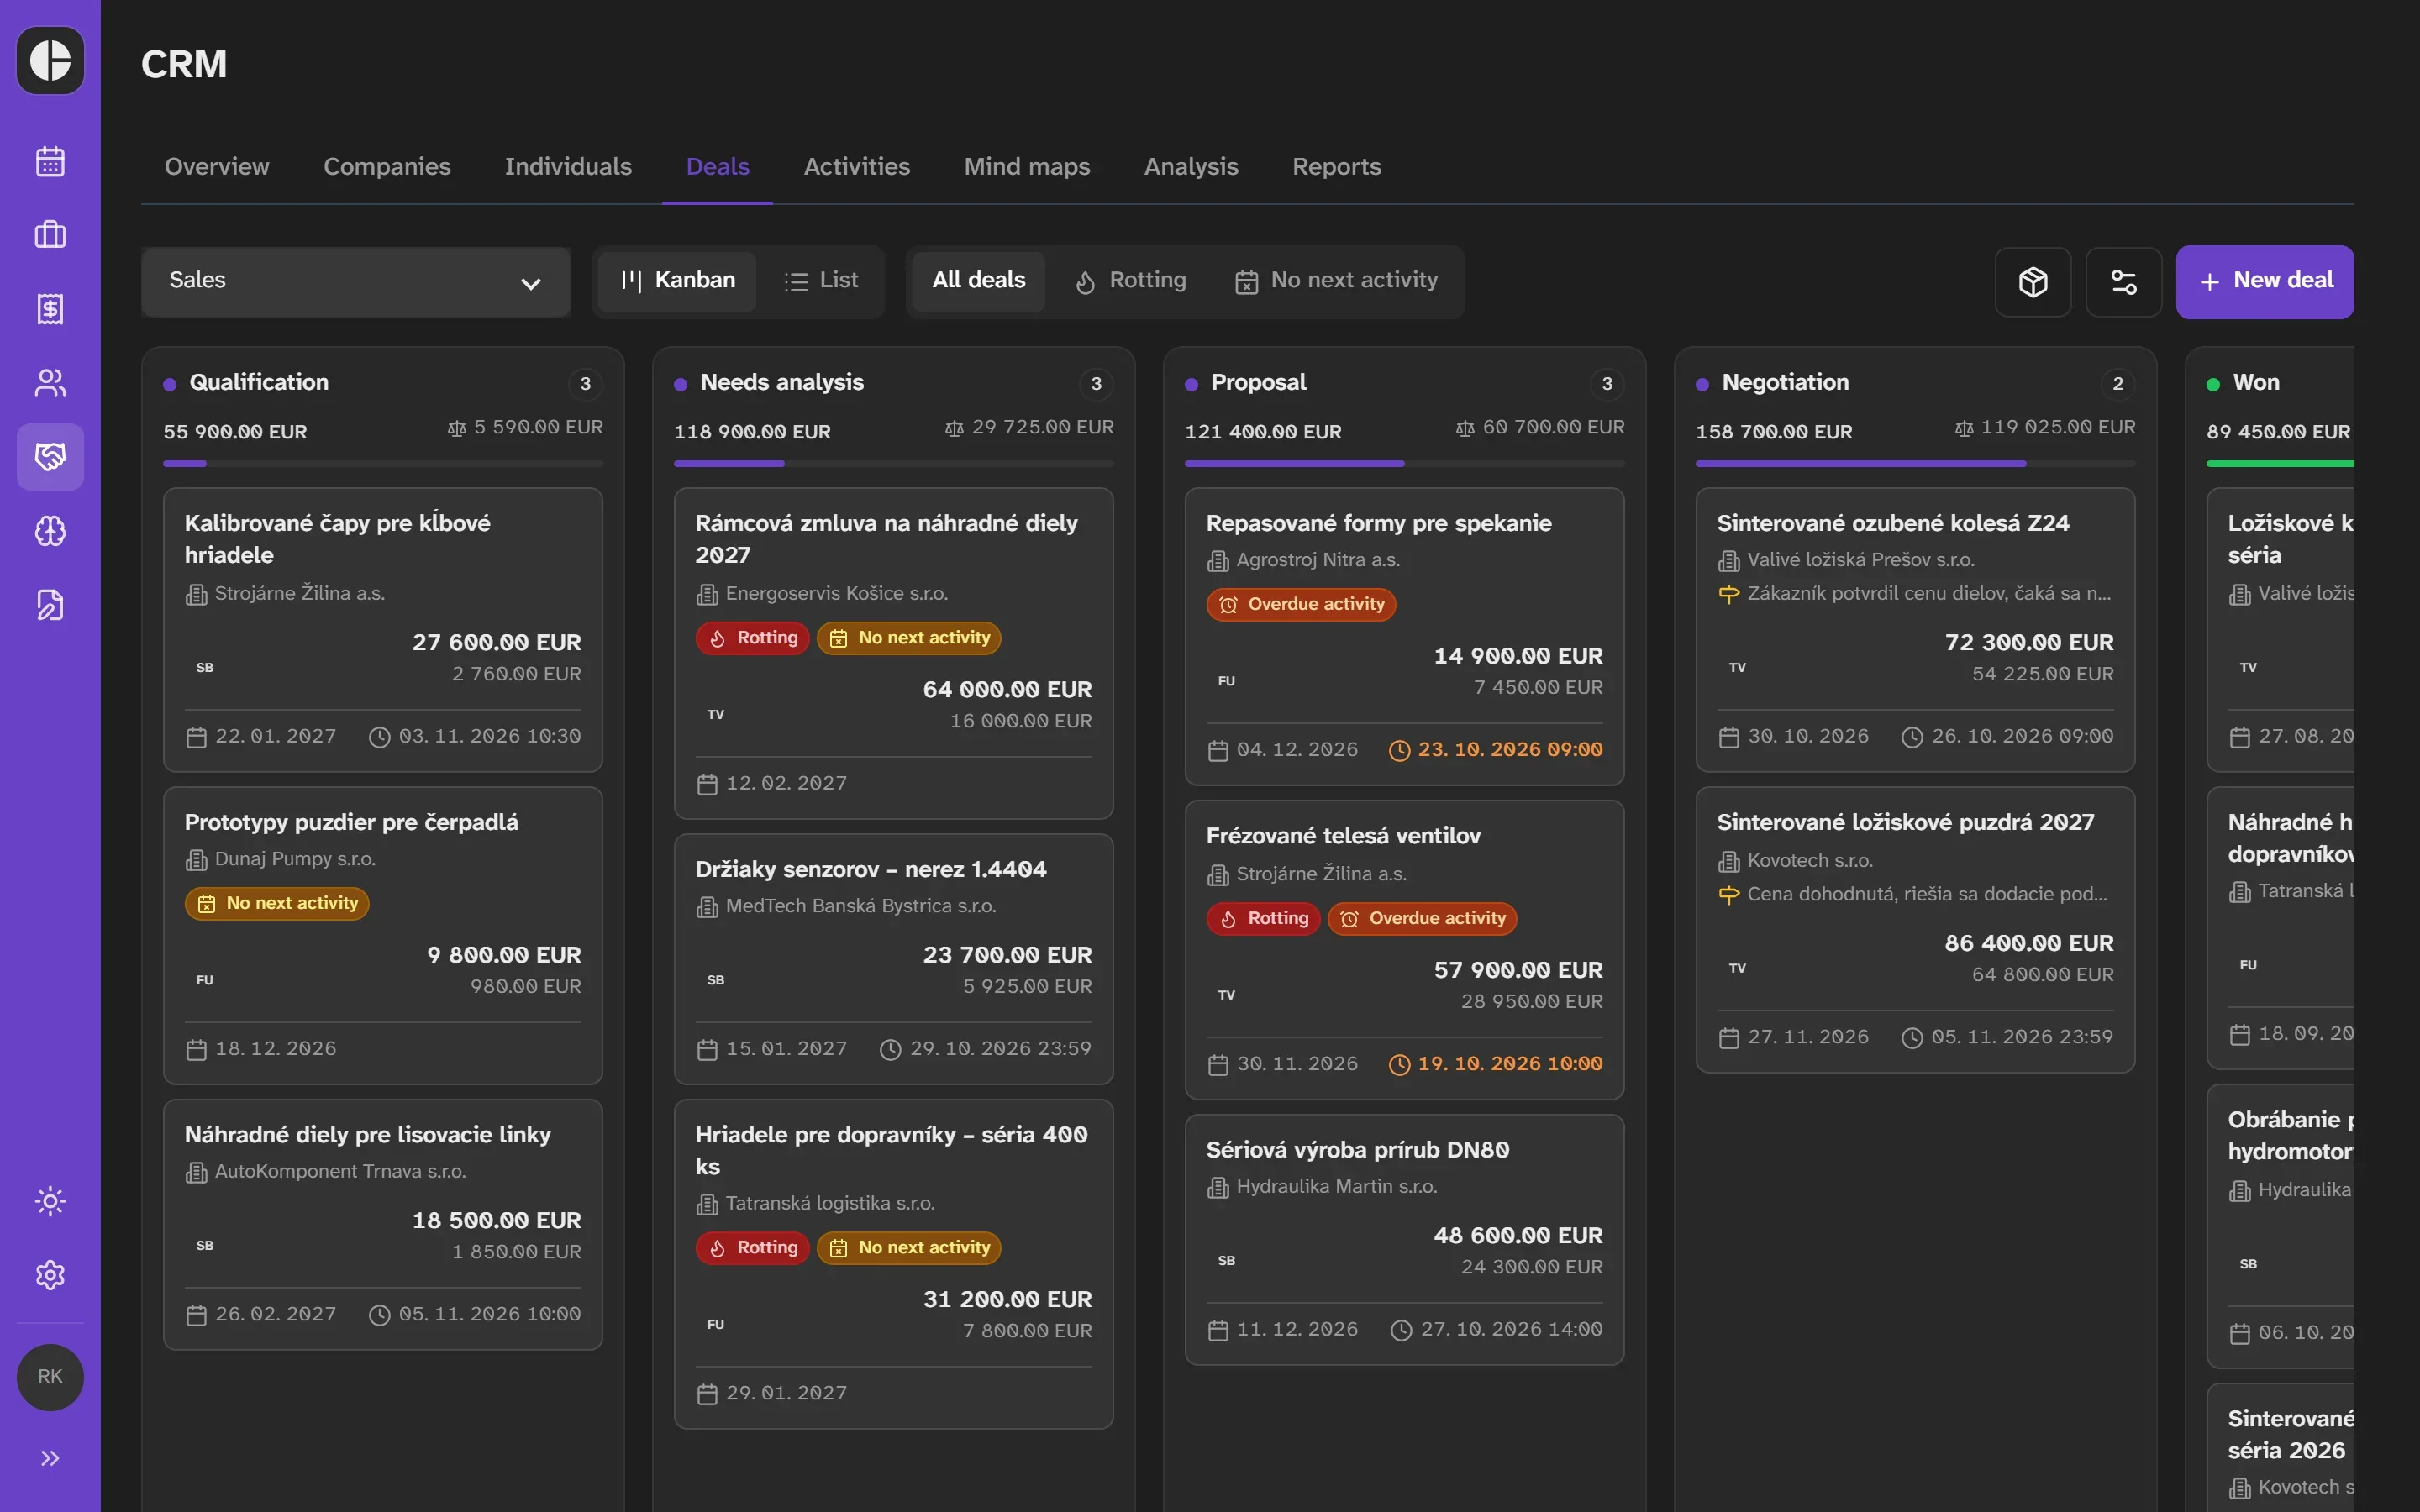
Task: Open the document edit icon in sidebar
Action: click(50, 605)
